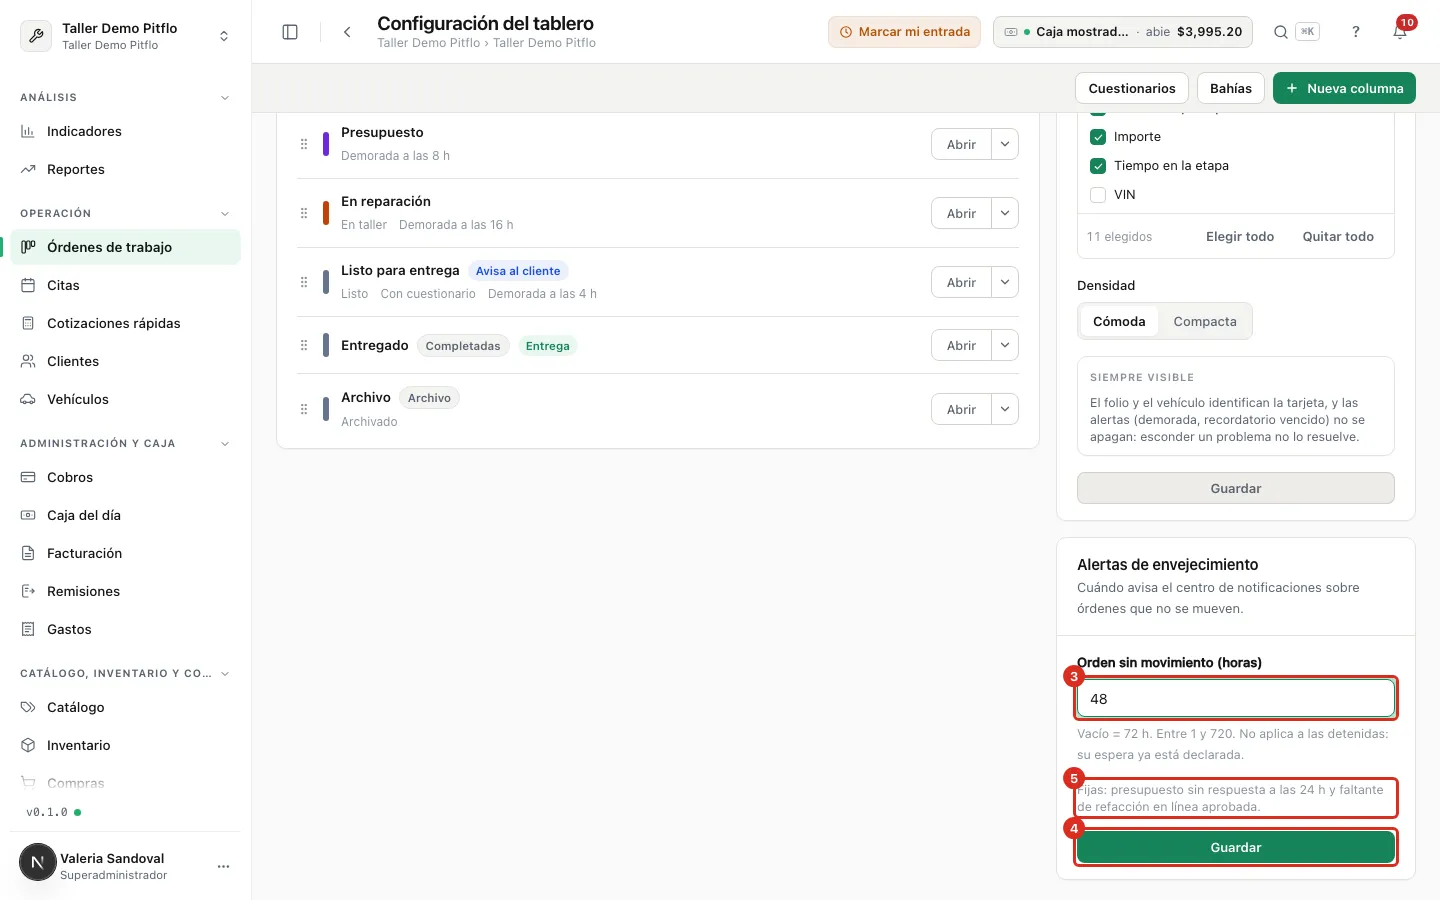Click the Clientes people icon
Screen dimensions: 1440x900
[28, 361]
